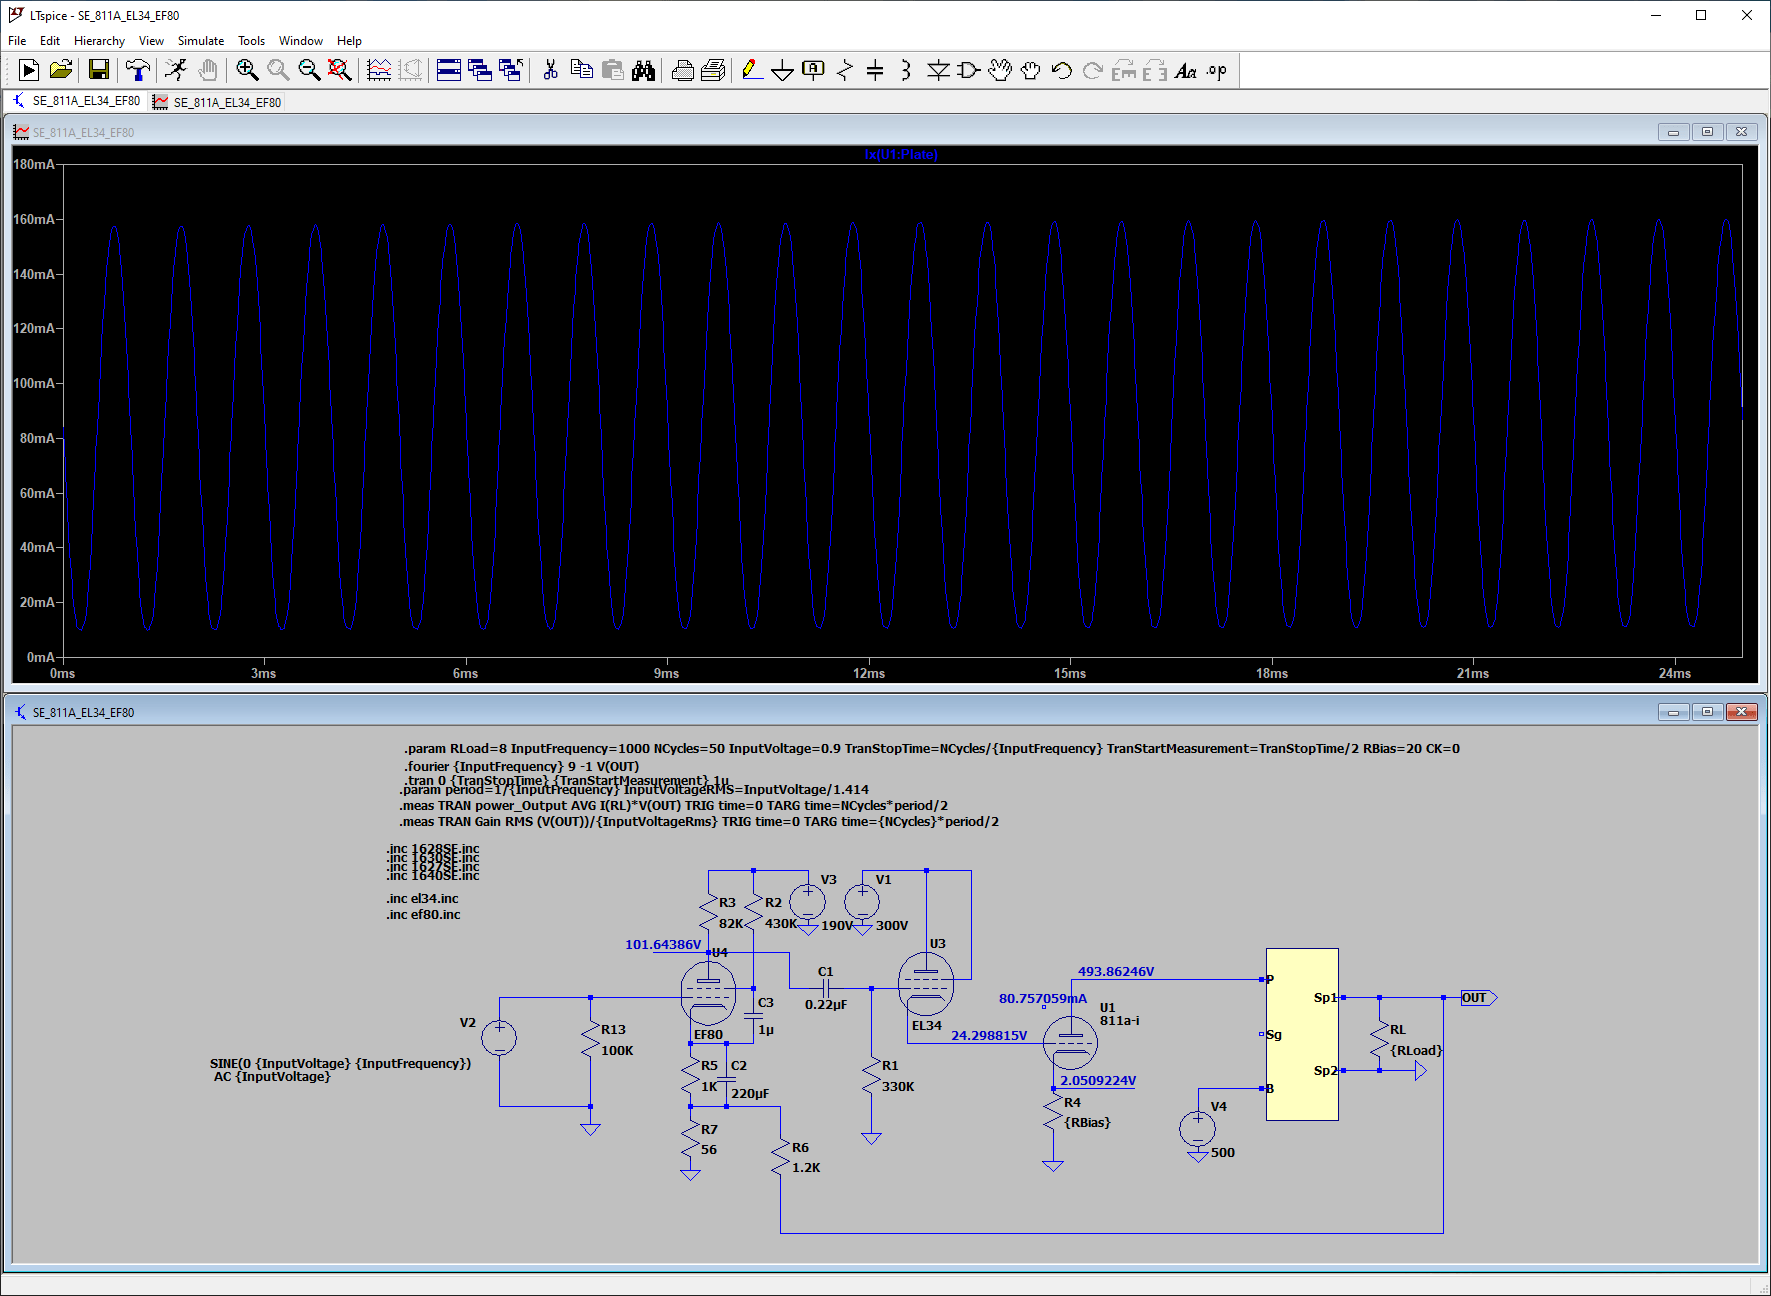Open the Hierarchy menu
This screenshot has width=1771, height=1296.
click(x=99, y=41)
